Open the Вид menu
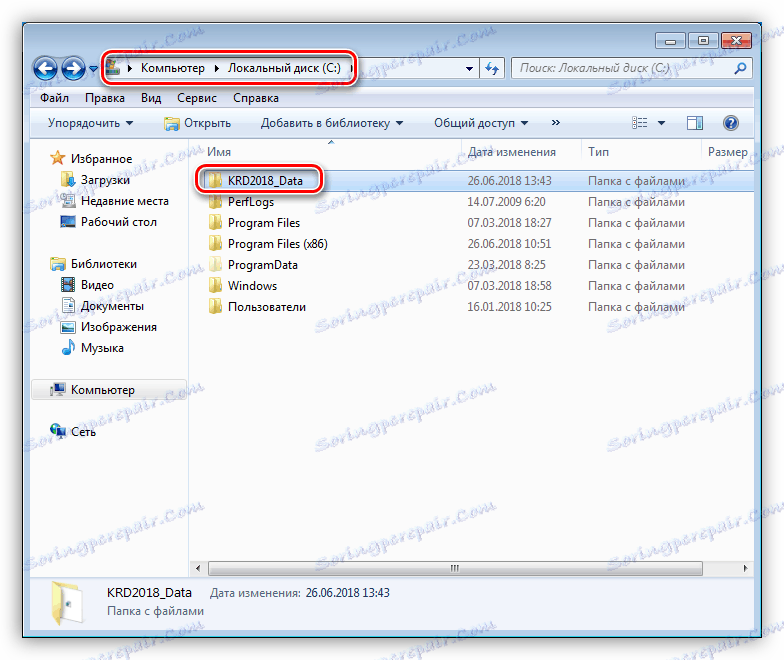 151,98
